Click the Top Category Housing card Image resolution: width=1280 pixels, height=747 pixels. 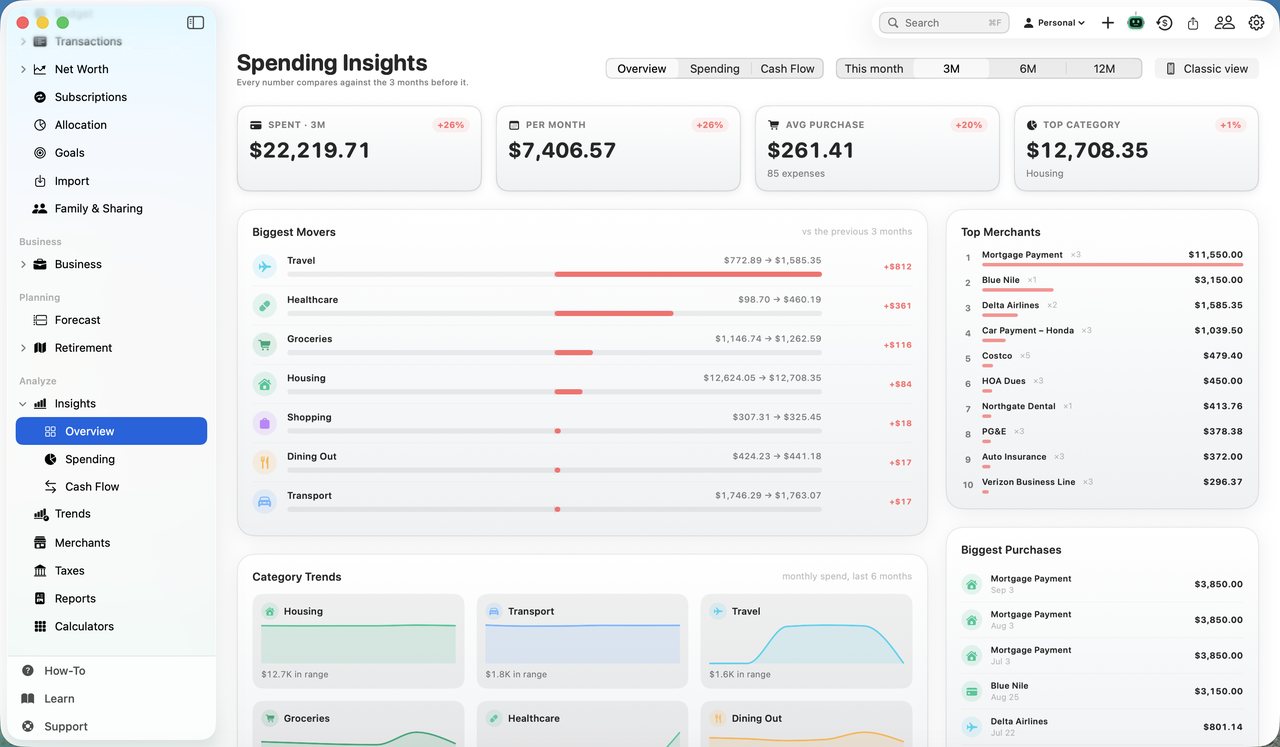click(1136, 148)
